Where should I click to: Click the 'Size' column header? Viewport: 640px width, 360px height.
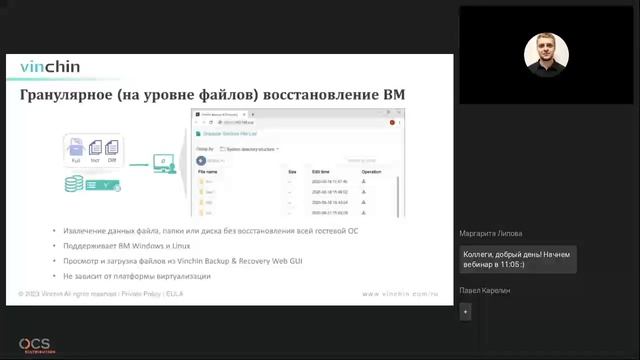292,172
